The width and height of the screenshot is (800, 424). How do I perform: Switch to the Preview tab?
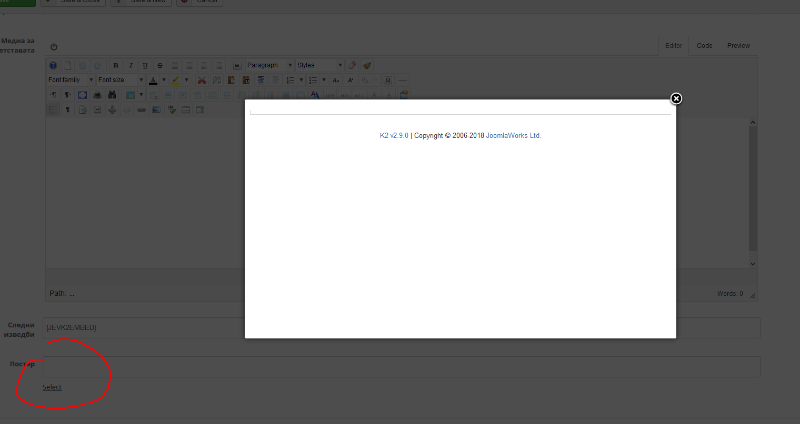738,45
